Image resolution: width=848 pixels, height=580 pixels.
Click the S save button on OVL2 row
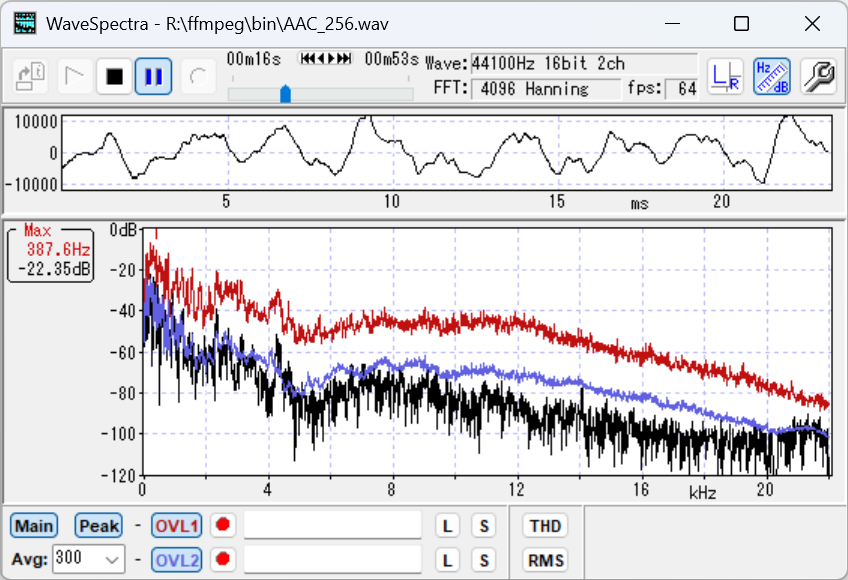(484, 560)
